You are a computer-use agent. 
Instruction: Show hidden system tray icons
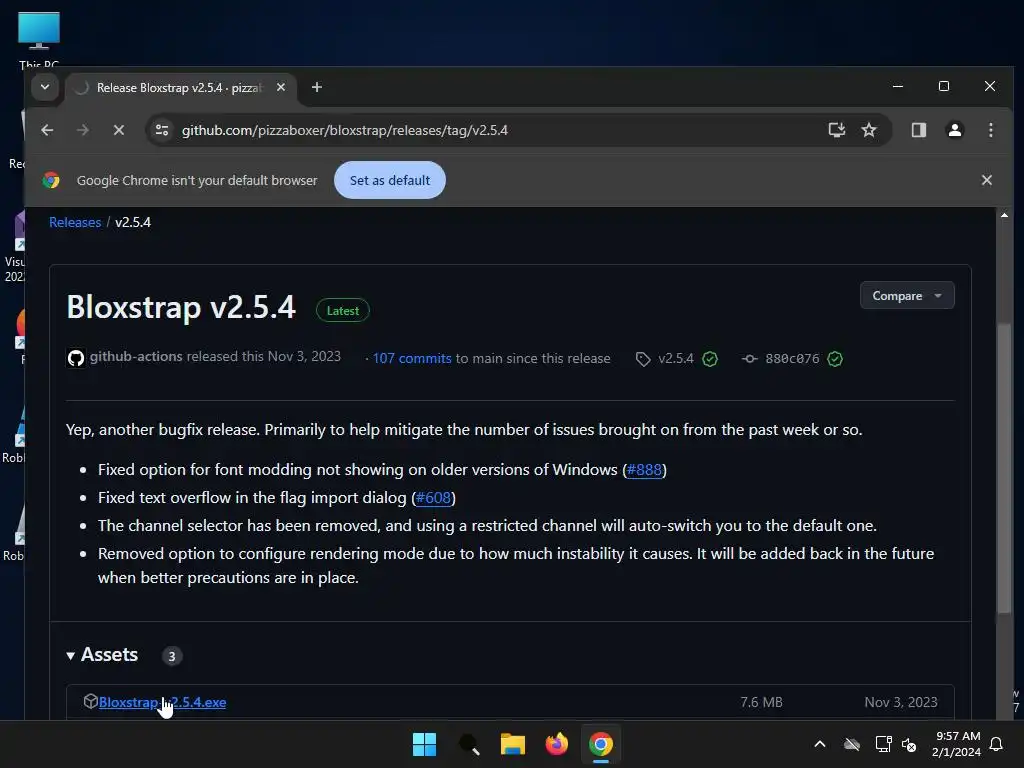[x=820, y=744]
